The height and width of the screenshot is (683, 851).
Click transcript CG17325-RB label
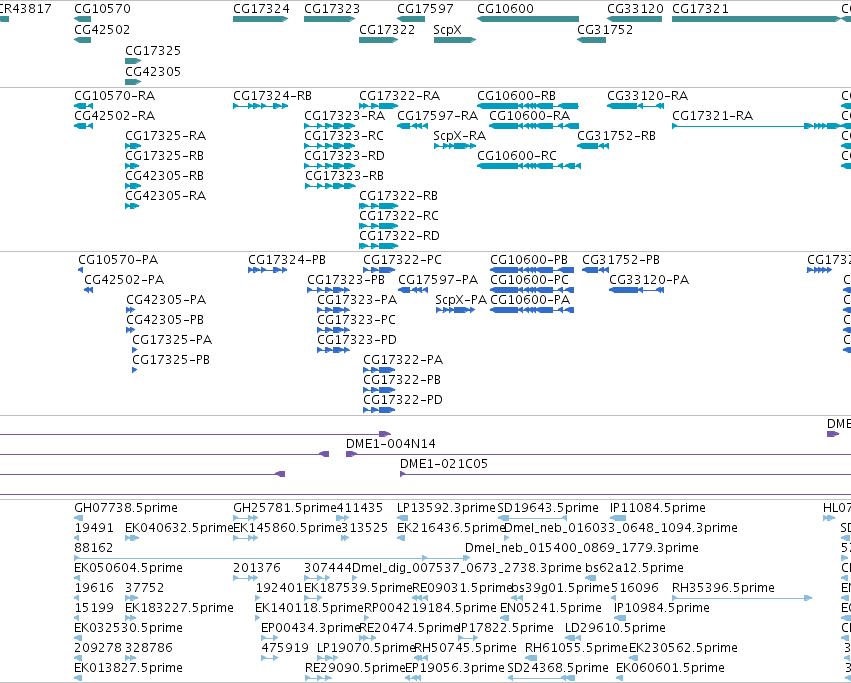(164, 156)
